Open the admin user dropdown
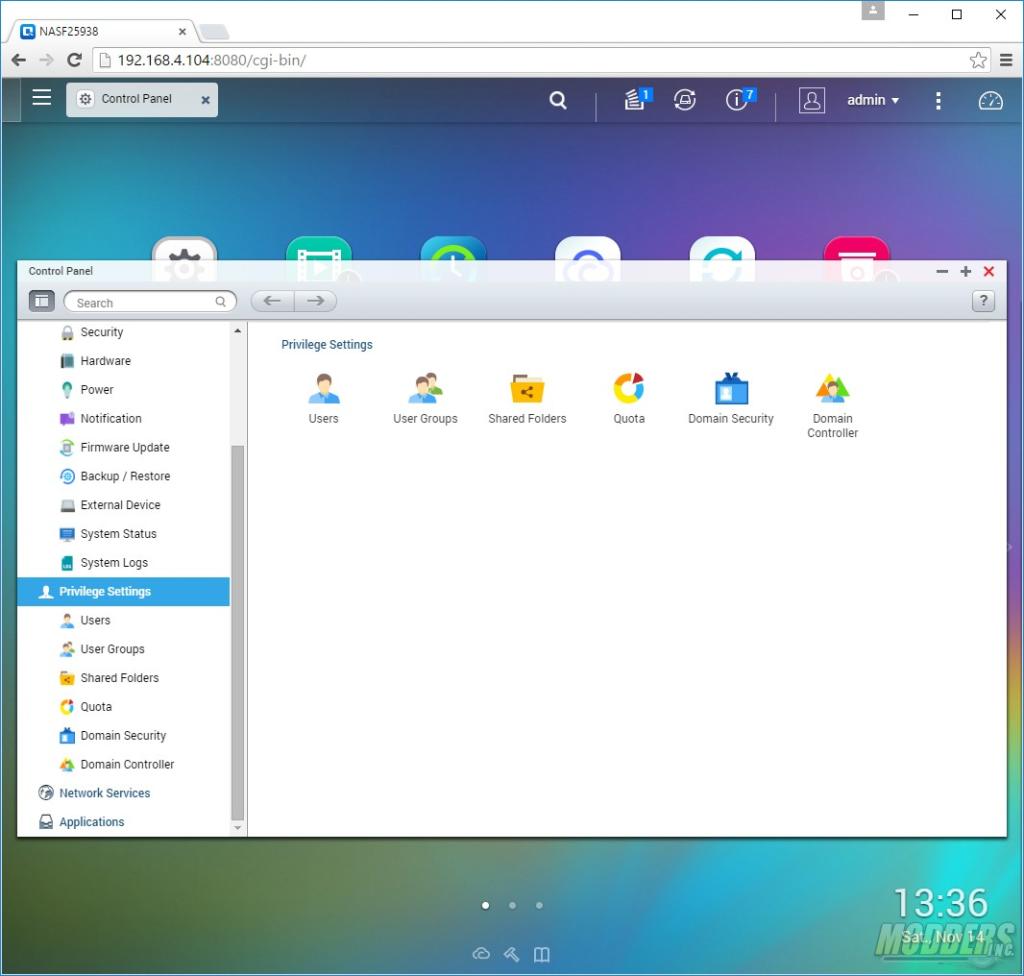The width and height of the screenshot is (1024, 976). [x=873, y=100]
